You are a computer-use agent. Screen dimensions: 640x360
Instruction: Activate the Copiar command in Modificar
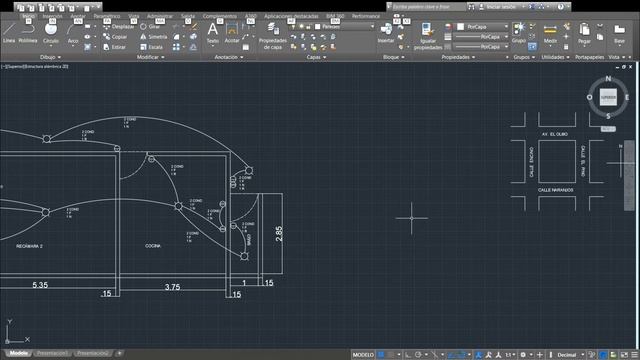[x=115, y=37]
